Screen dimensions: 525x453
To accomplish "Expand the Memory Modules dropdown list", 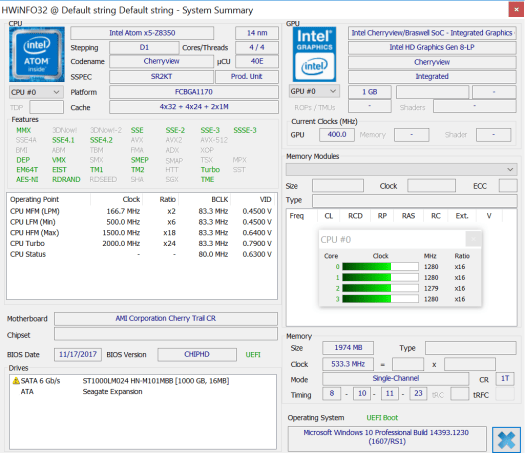I will pos(401,169).
